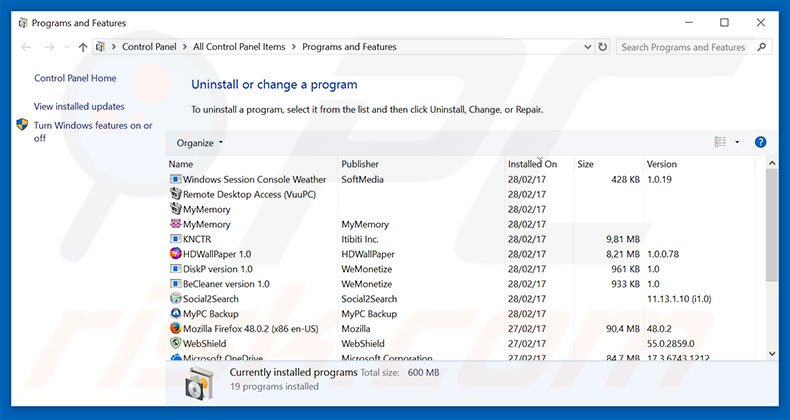
Task: Open Turn Windows features on or off
Action: point(93,131)
